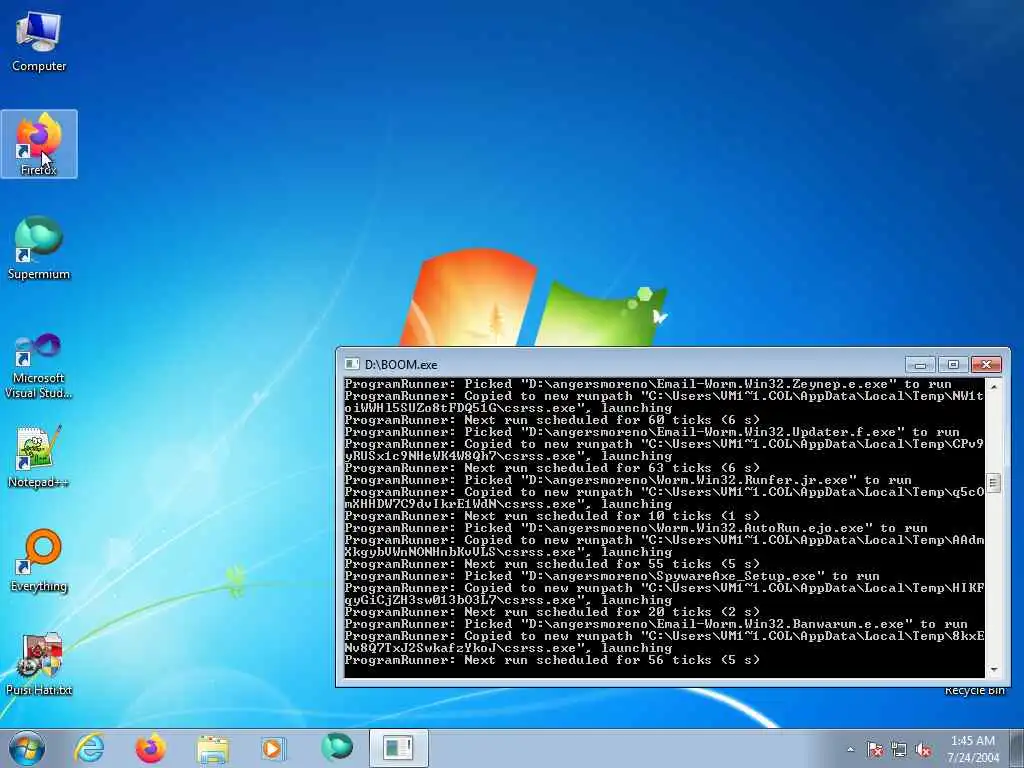Select the Notepad++ desktop shortcut
Image resolution: width=1024 pixels, height=768 pixels.
39,457
